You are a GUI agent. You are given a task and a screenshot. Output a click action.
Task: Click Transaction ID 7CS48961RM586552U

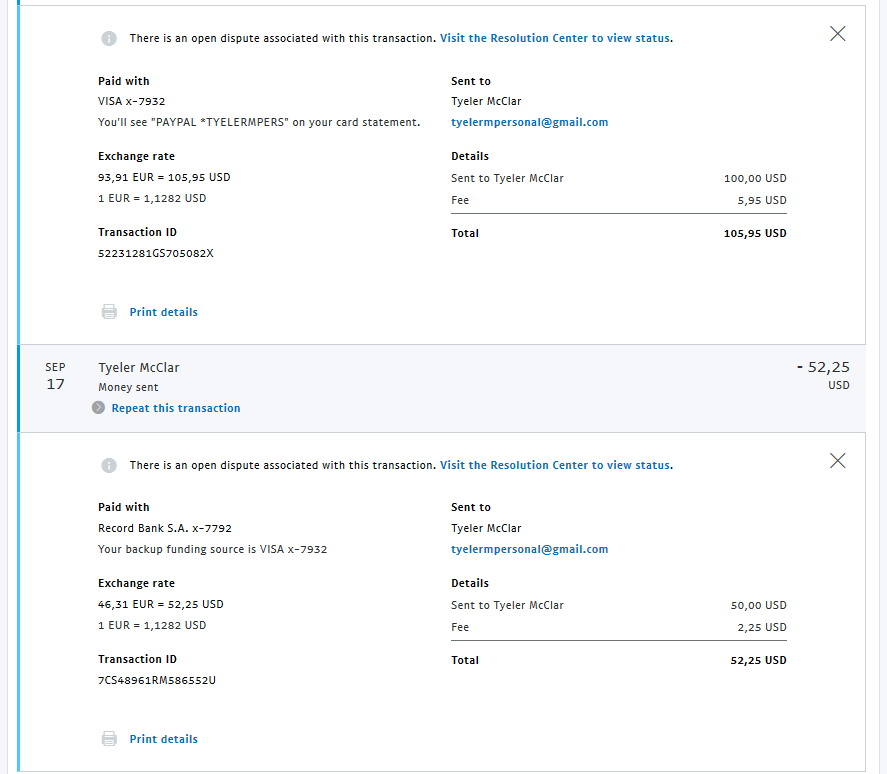[157, 680]
